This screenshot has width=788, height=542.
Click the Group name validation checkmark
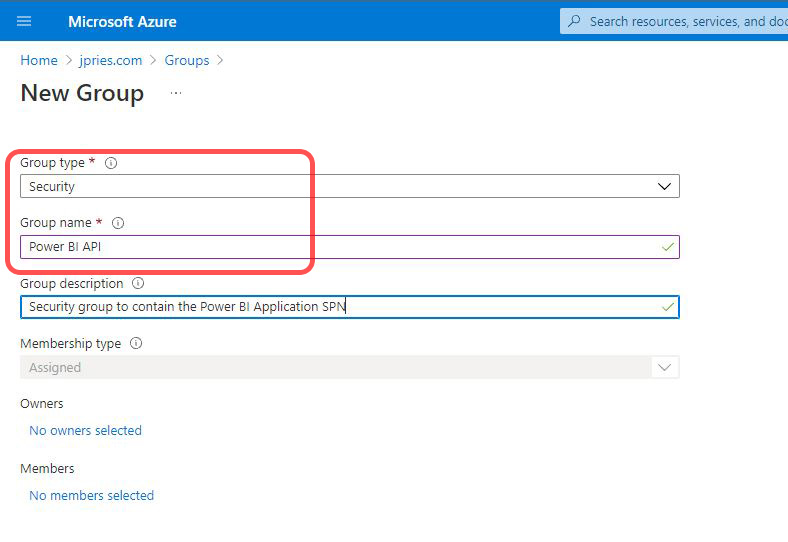pyautogui.click(x=667, y=247)
